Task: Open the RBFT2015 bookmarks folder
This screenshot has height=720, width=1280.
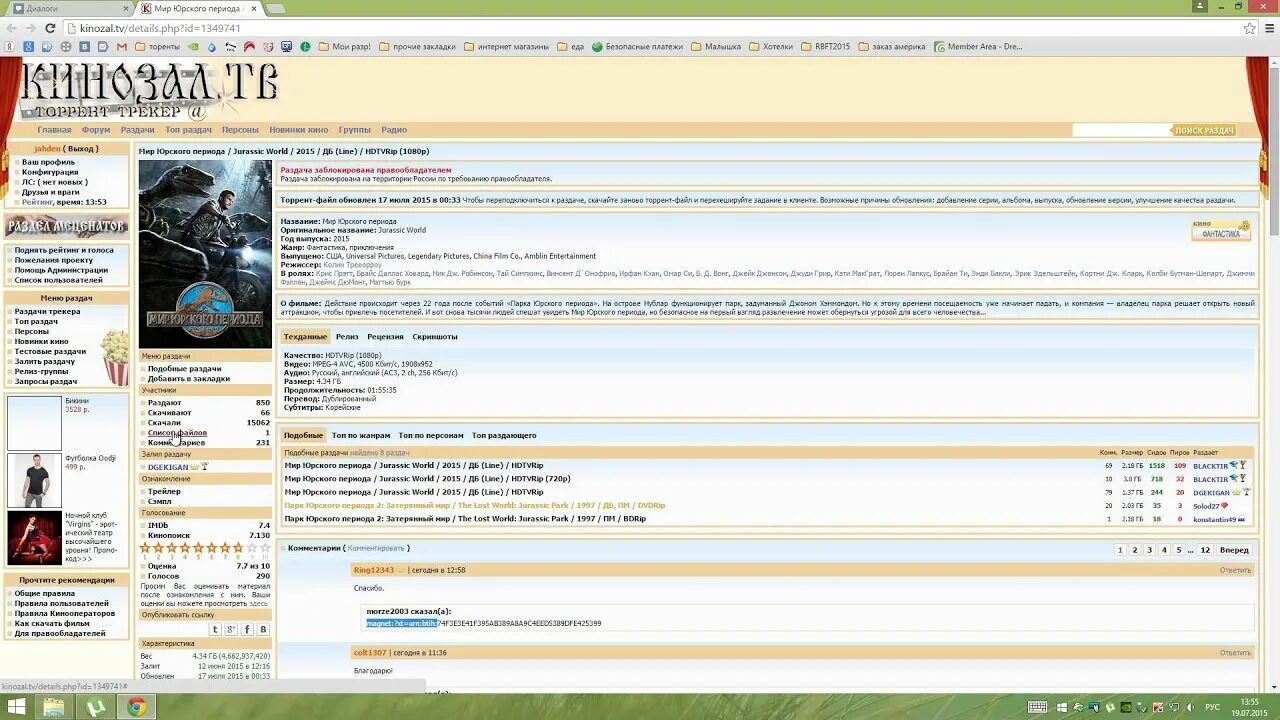Action: click(825, 46)
